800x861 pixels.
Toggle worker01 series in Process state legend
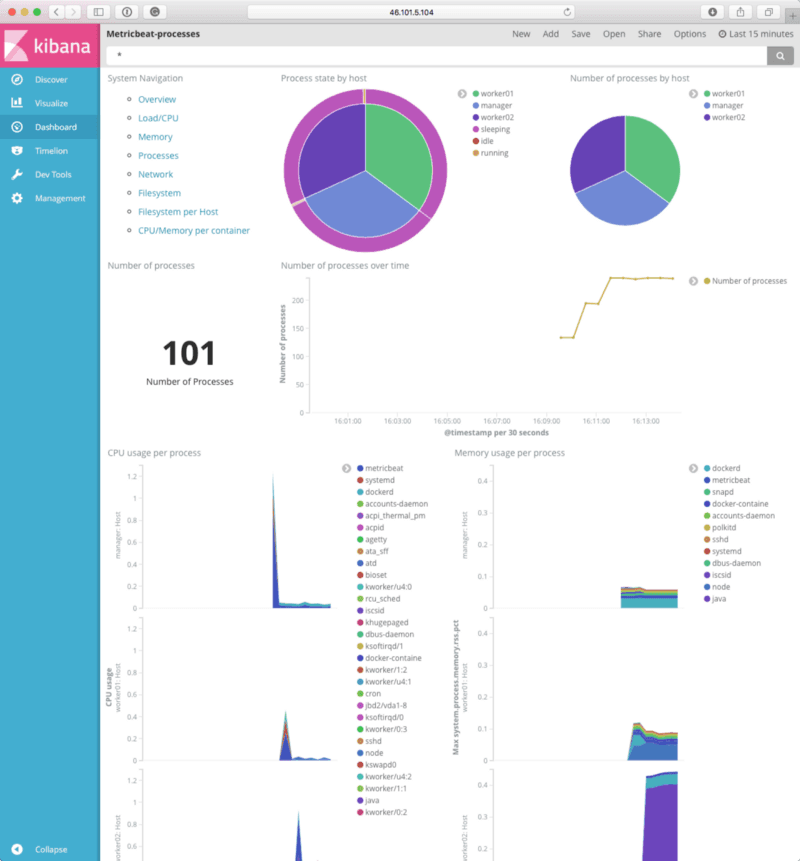pyautogui.click(x=496, y=94)
